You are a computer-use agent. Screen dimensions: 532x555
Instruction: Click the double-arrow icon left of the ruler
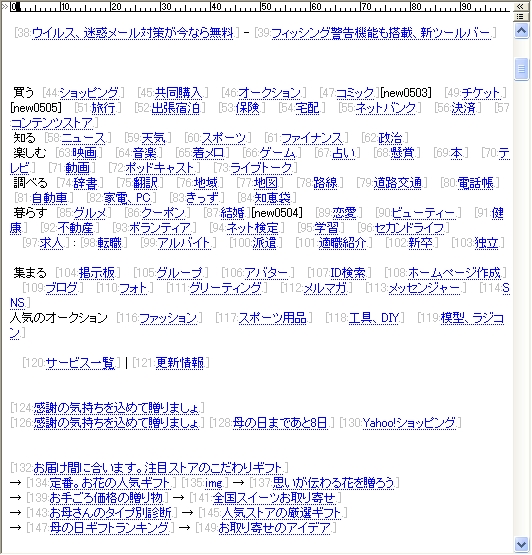5,6
